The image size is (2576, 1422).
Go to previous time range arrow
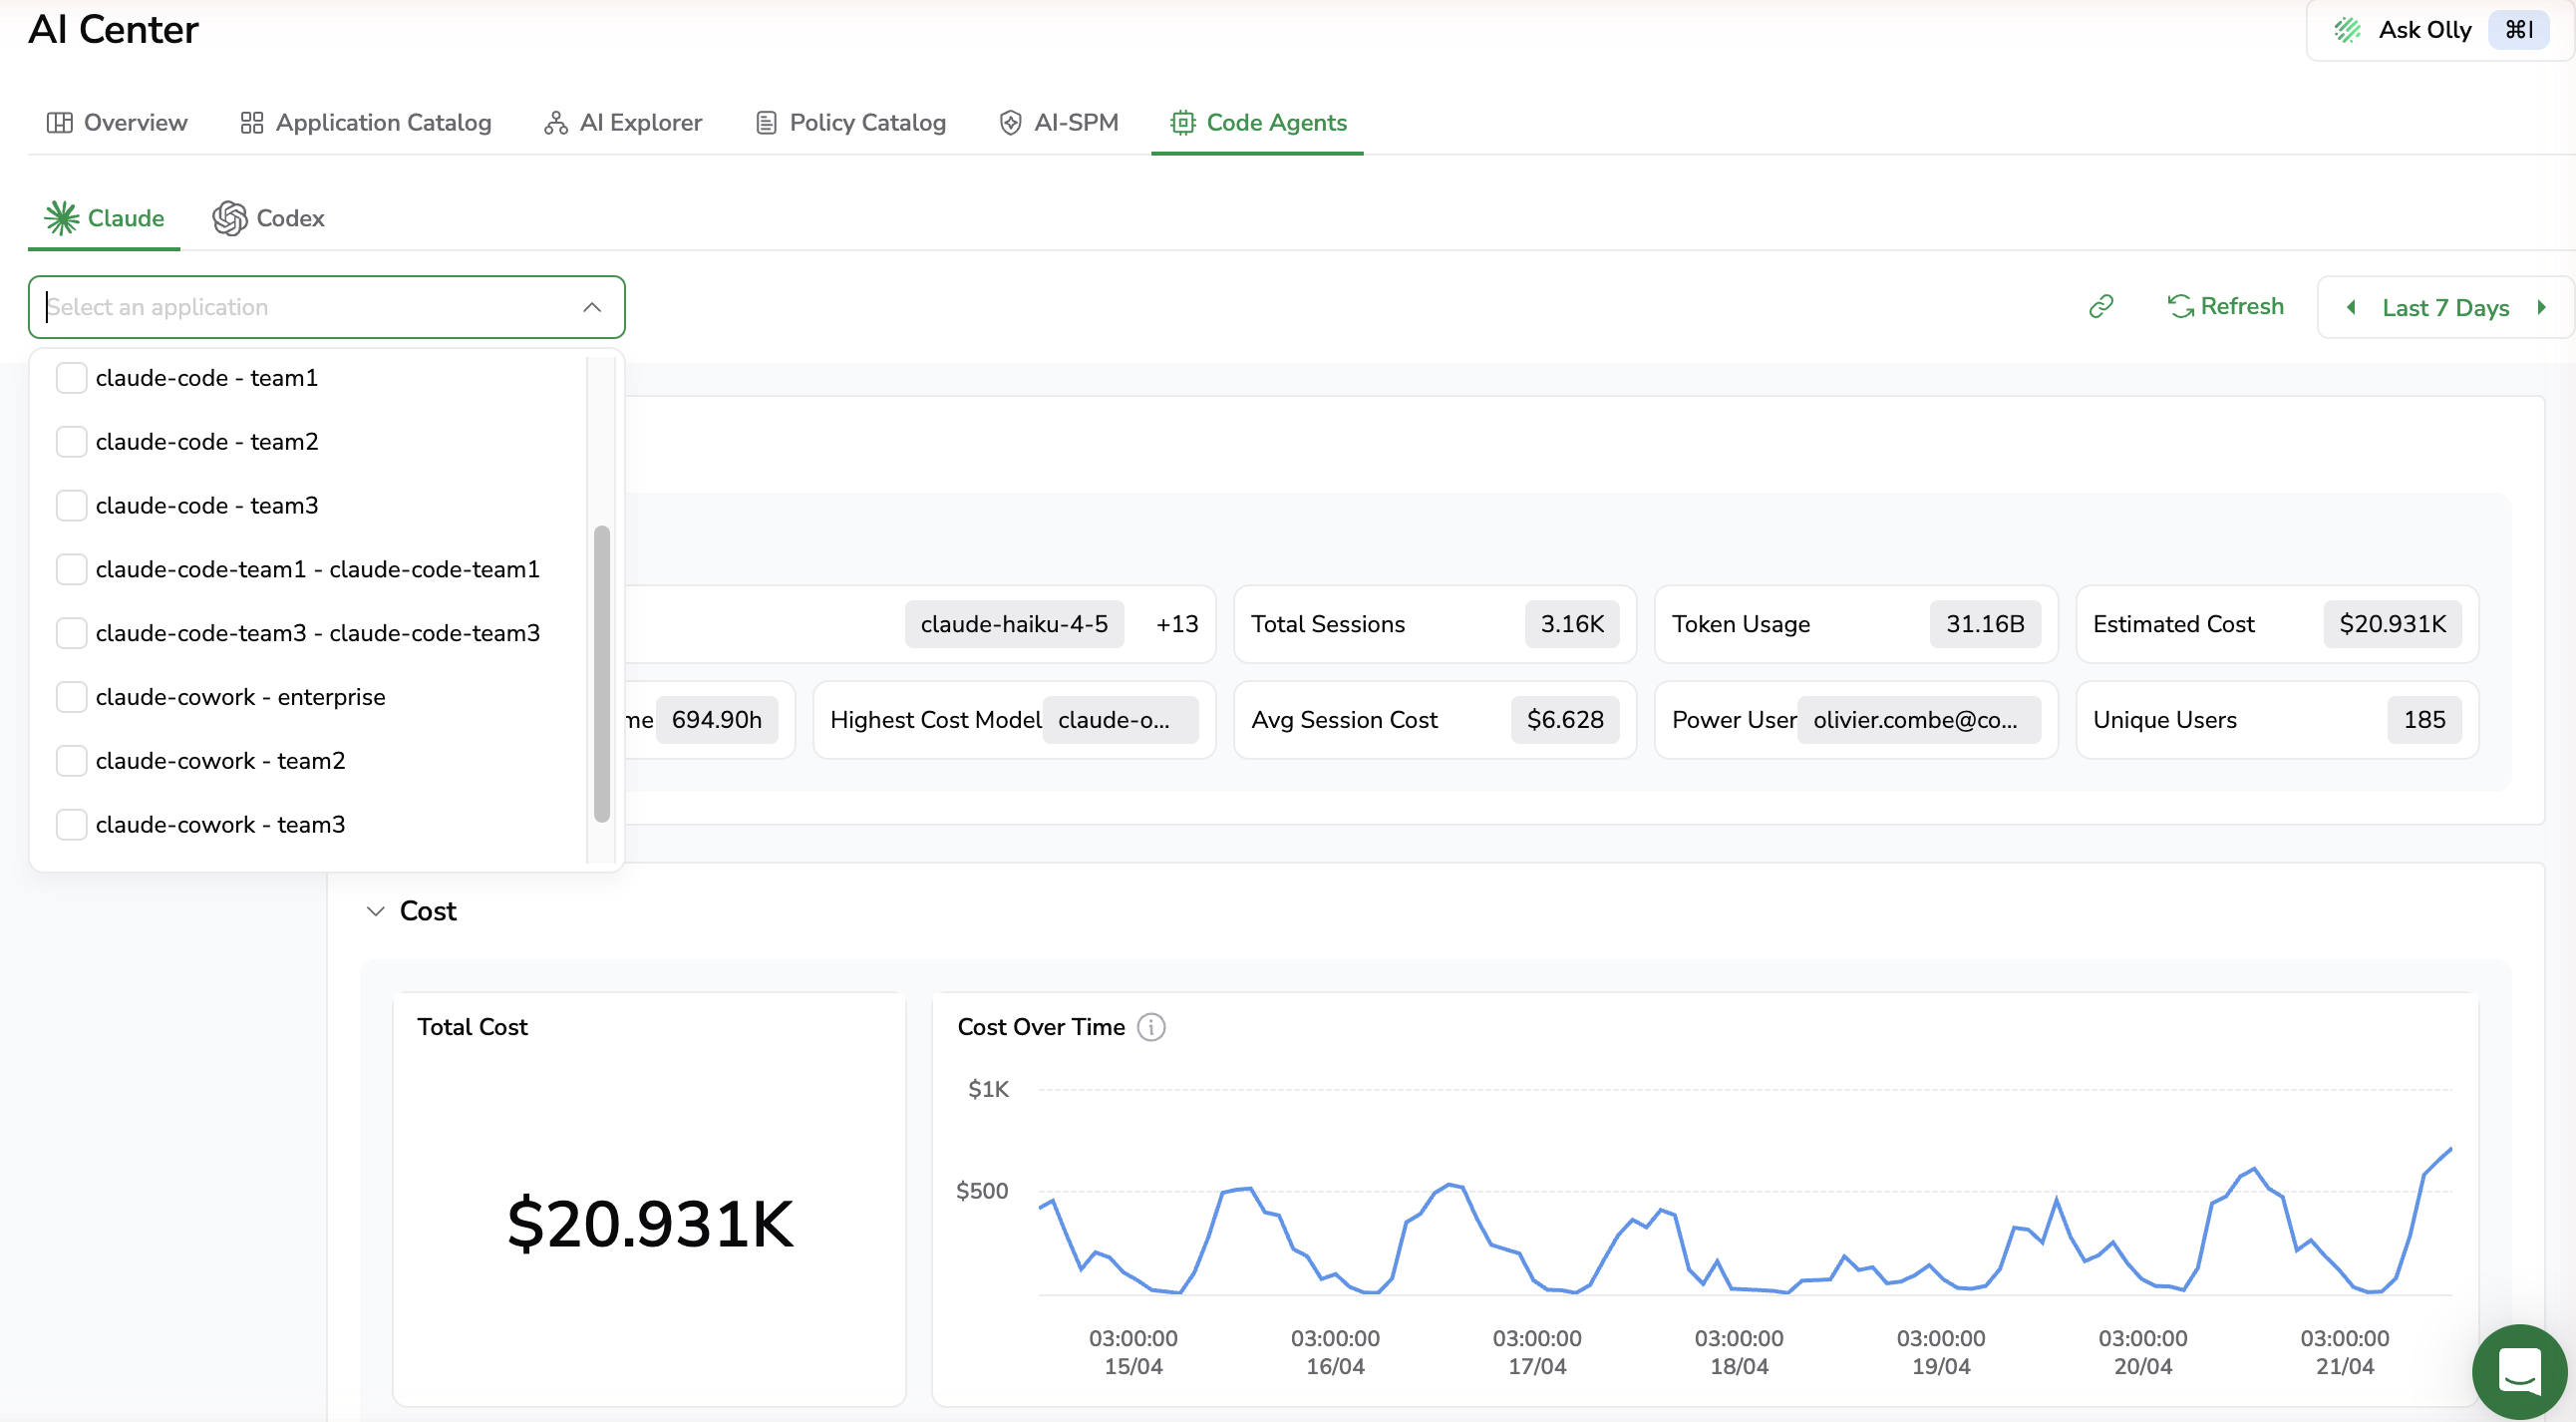pos(2351,307)
